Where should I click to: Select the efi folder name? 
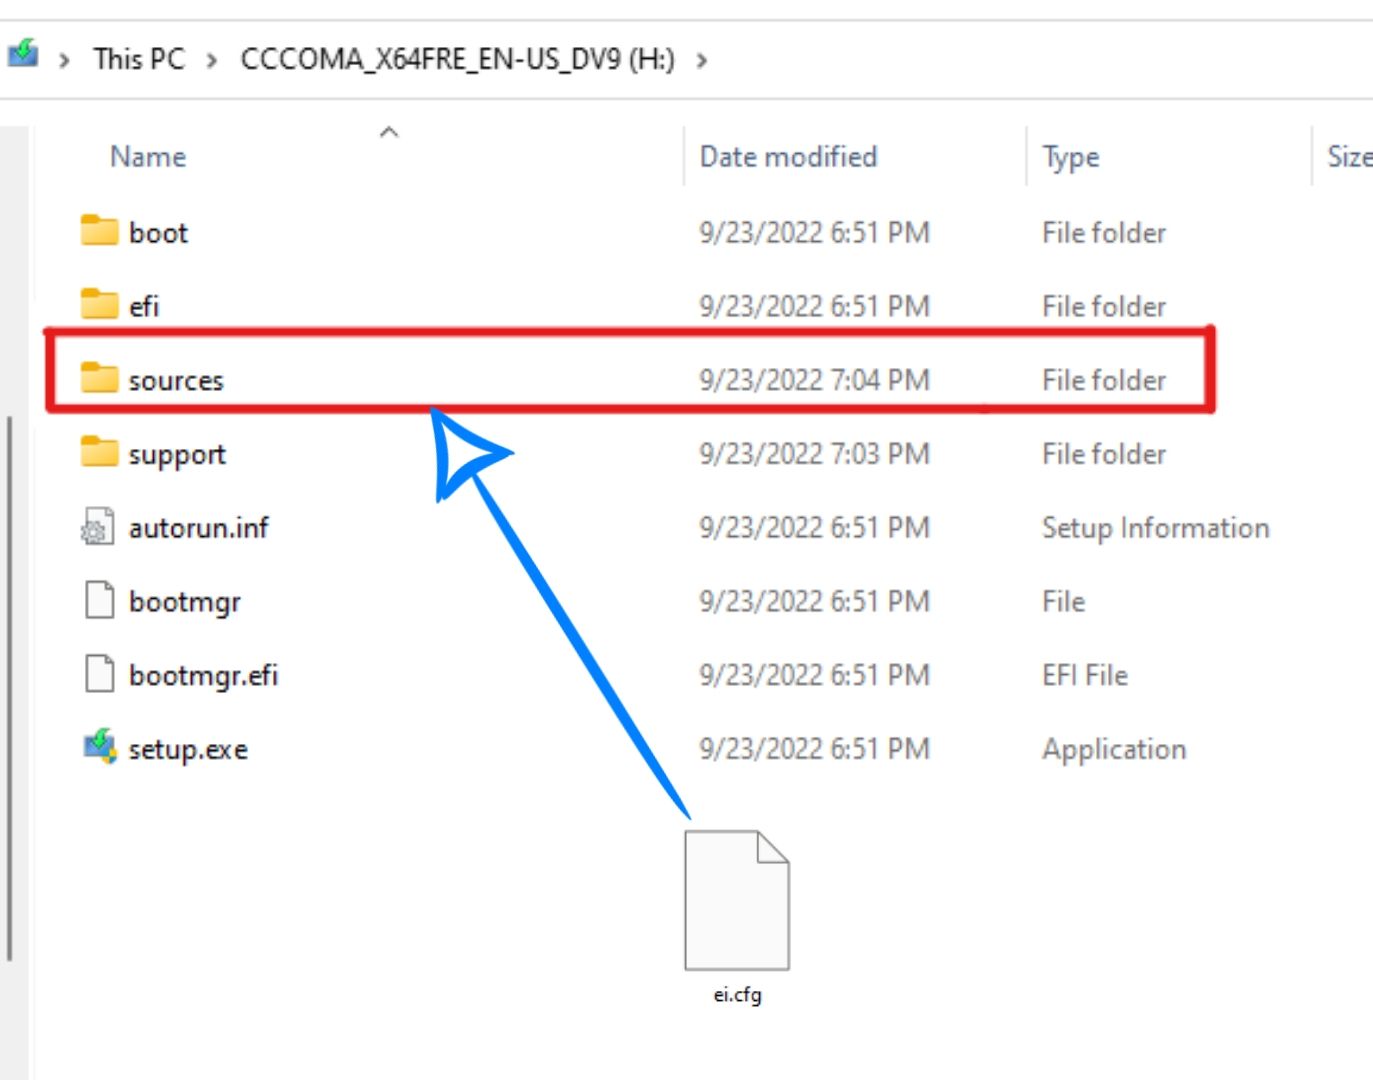pos(144,306)
